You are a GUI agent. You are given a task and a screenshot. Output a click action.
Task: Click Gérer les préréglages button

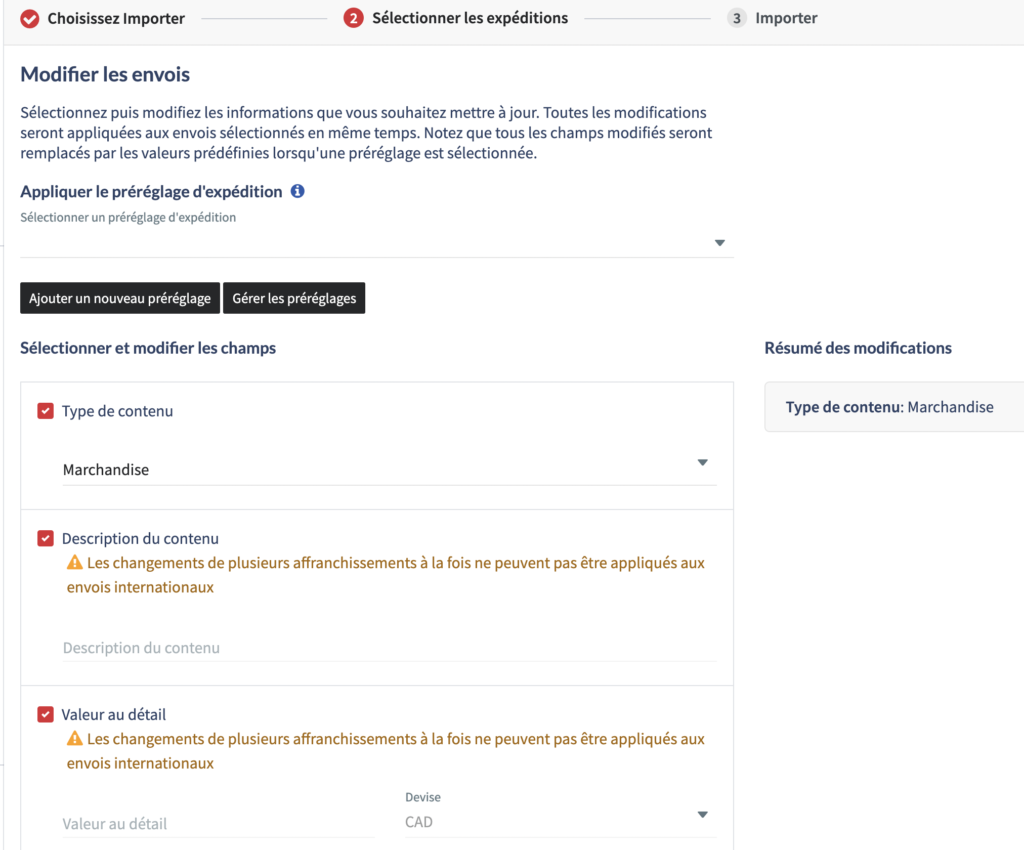pyautogui.click(x=294, y=298)
